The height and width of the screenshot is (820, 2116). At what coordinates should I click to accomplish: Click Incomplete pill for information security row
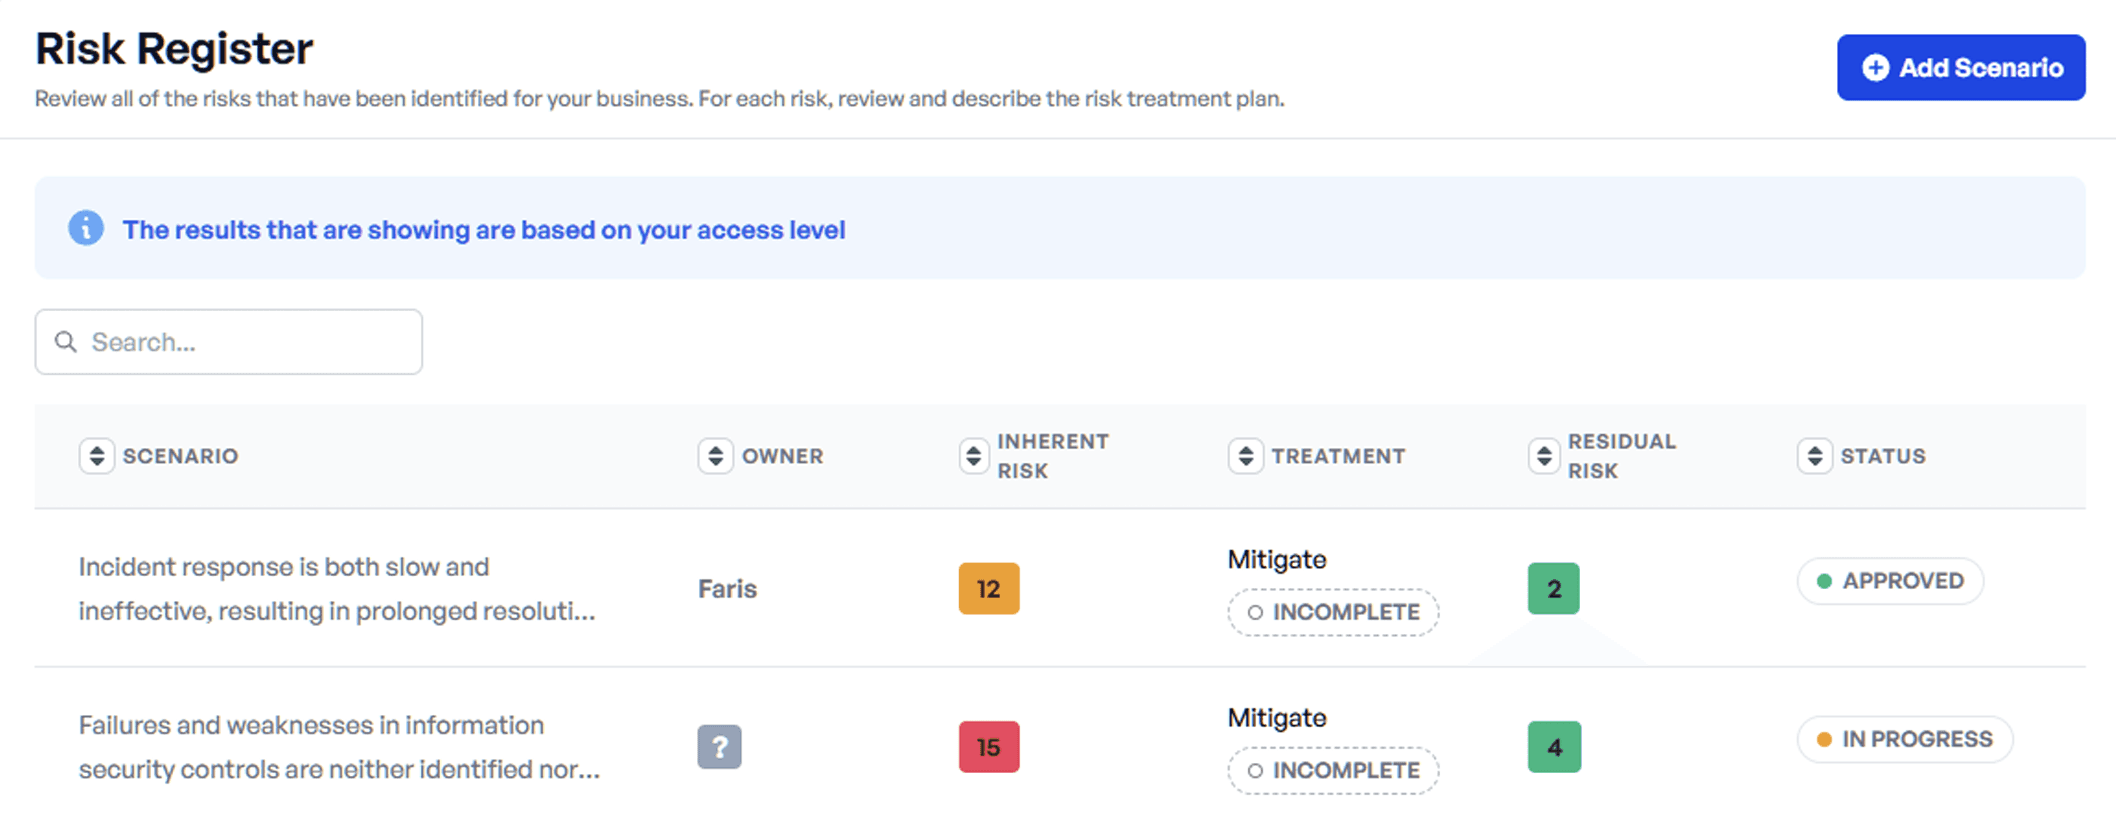[1333, 770]
